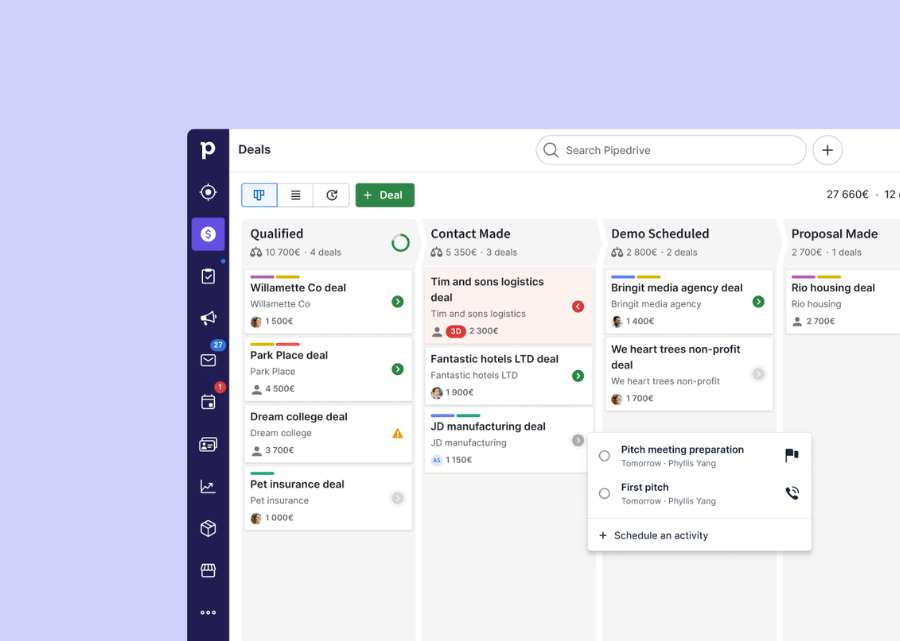Click the green add Deal button
The width and height of the screenshot is (900, 641).
tap(385, 195)
